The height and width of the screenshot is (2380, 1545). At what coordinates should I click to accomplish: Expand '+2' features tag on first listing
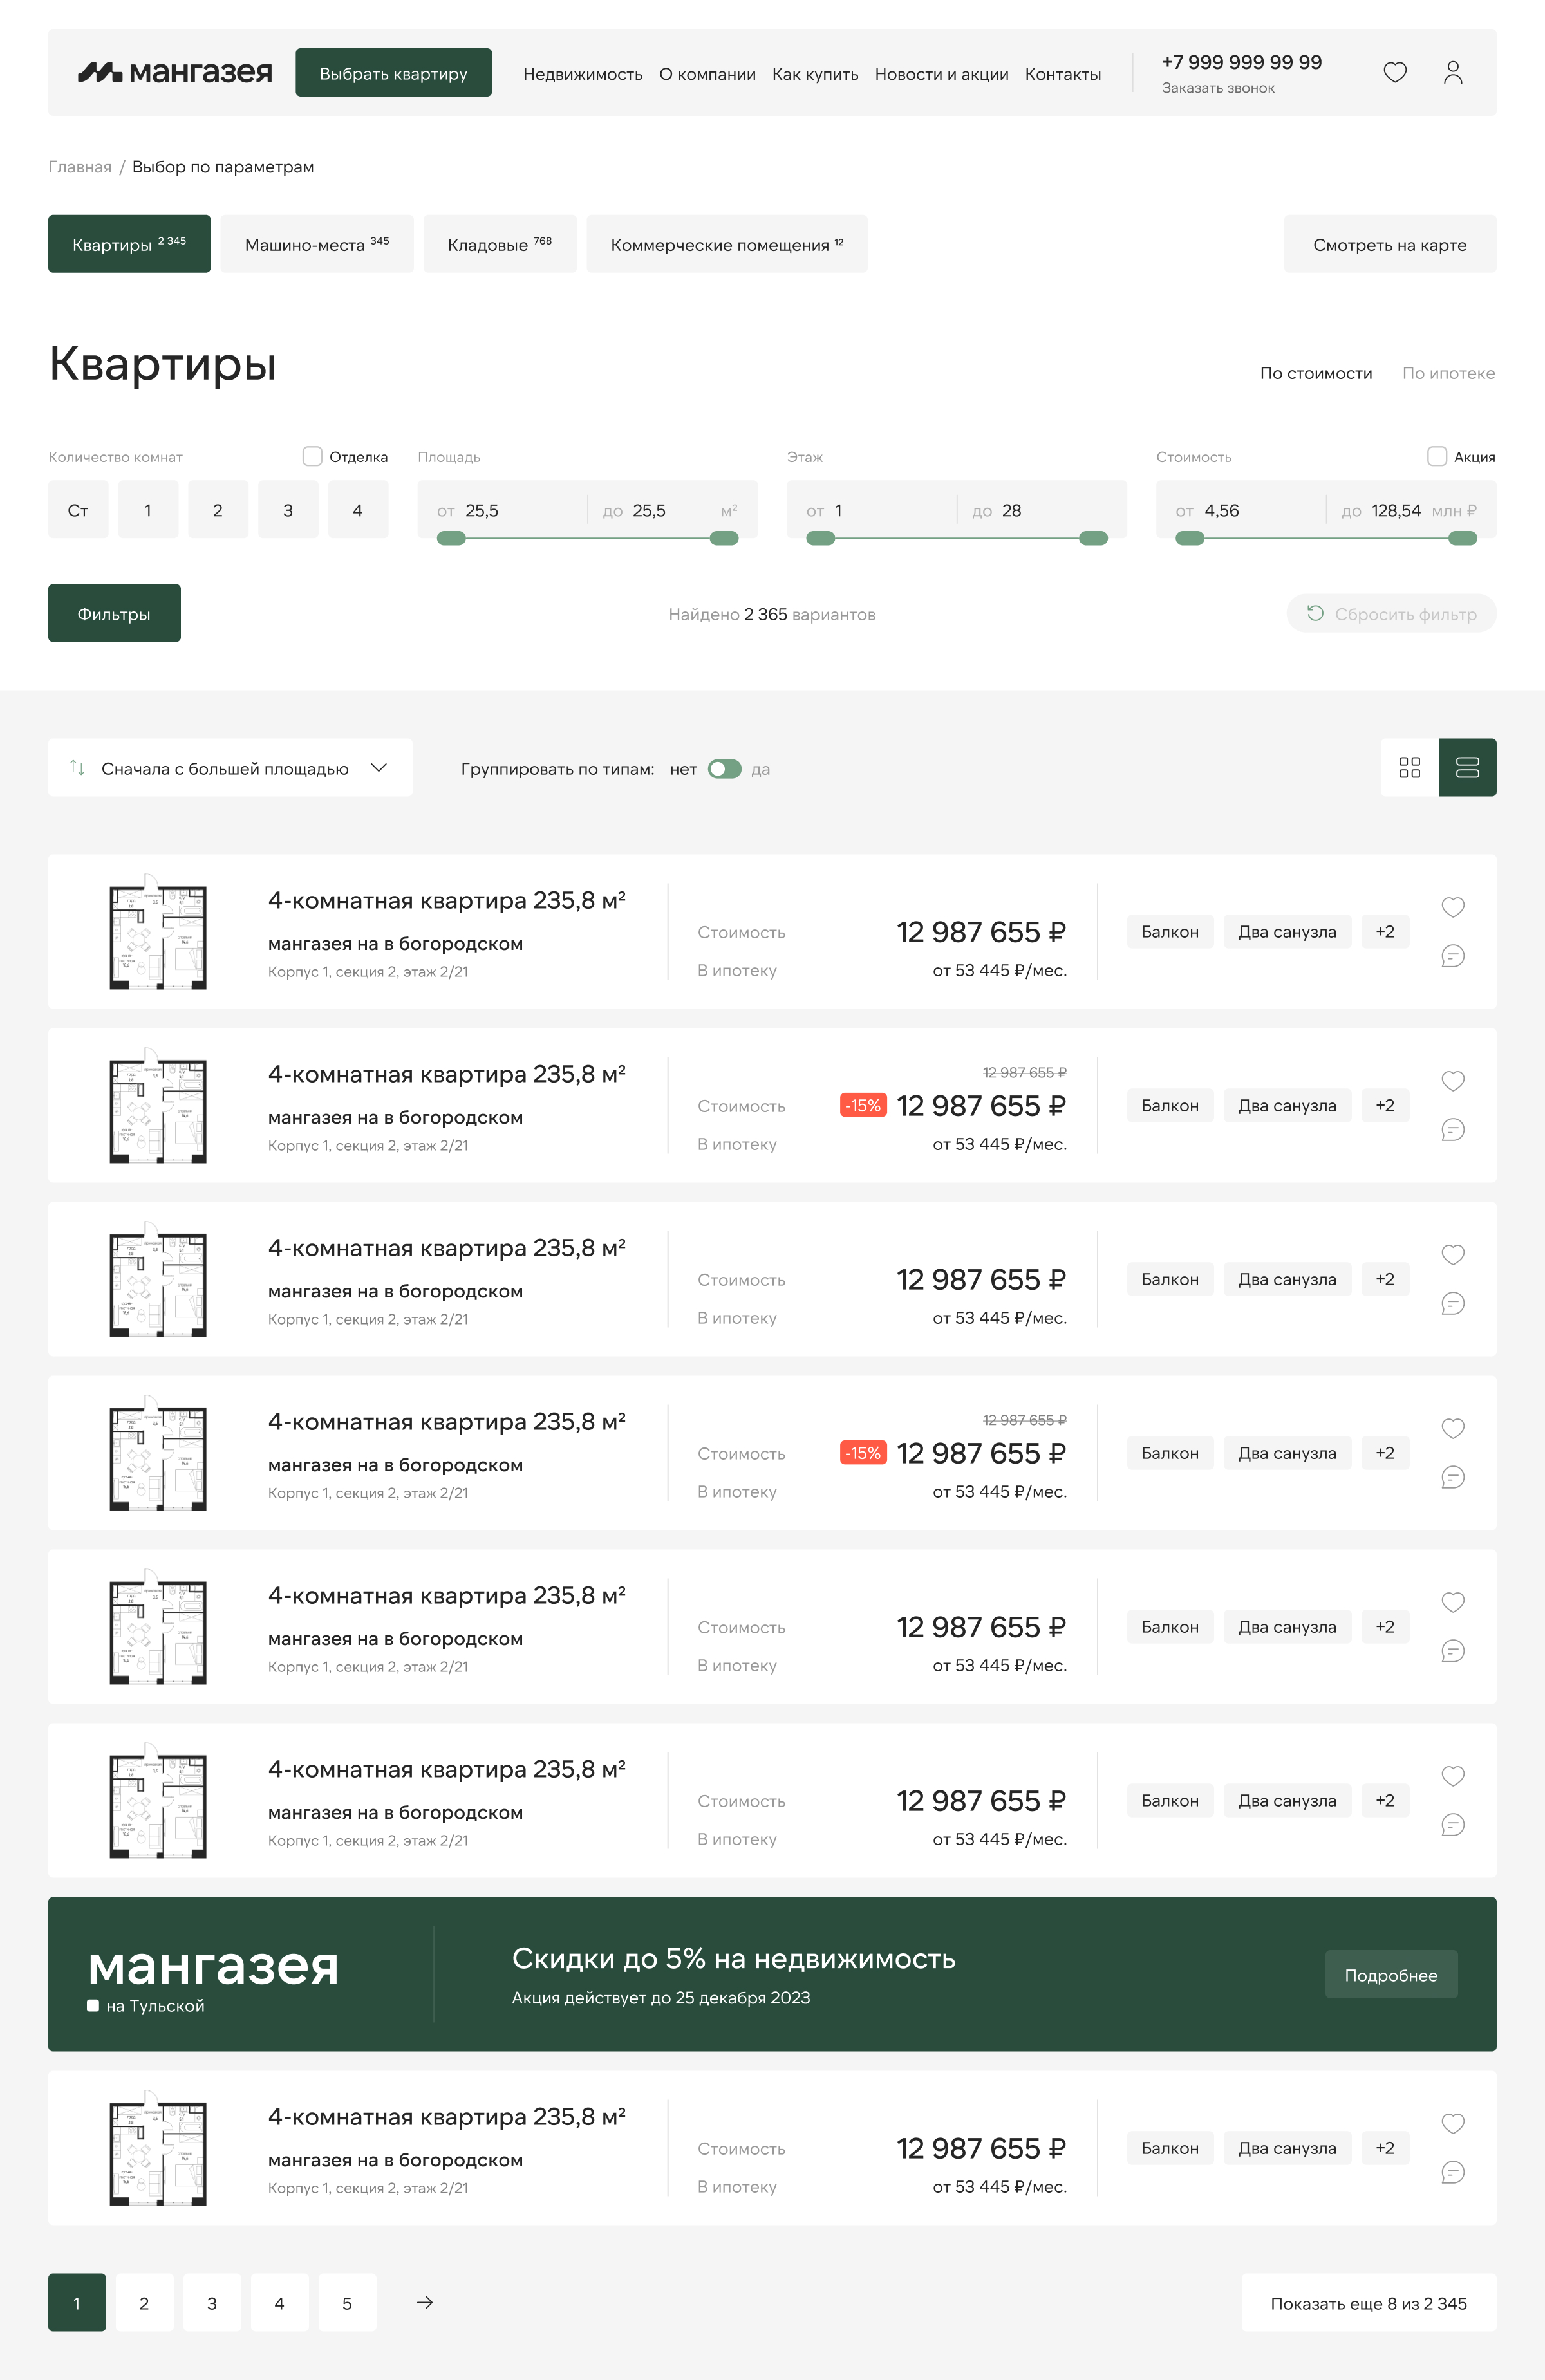1384,931
